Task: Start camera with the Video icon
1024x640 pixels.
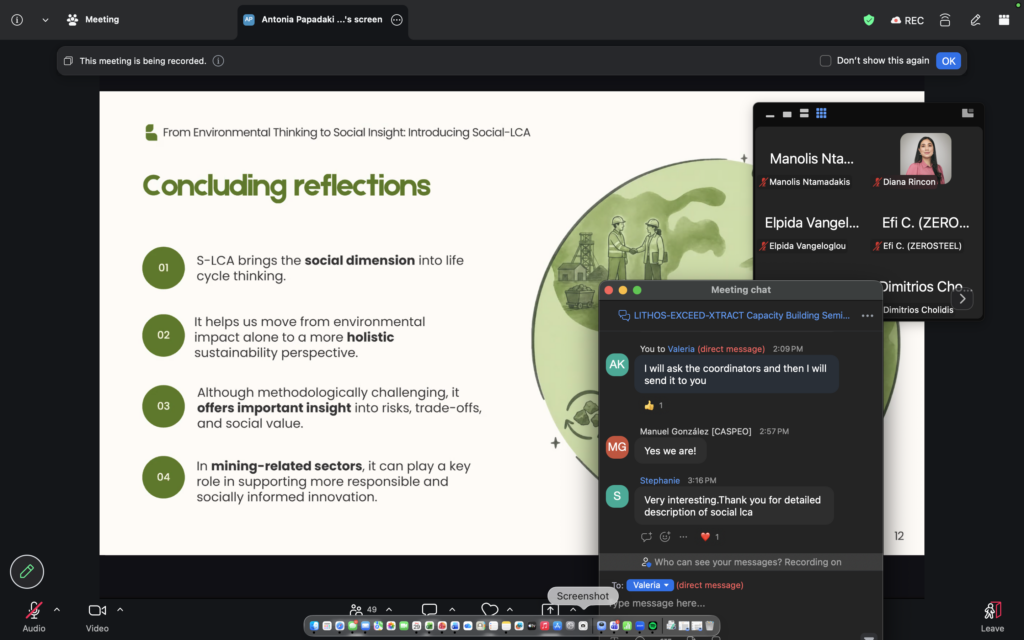Action: tap(97, 611)
